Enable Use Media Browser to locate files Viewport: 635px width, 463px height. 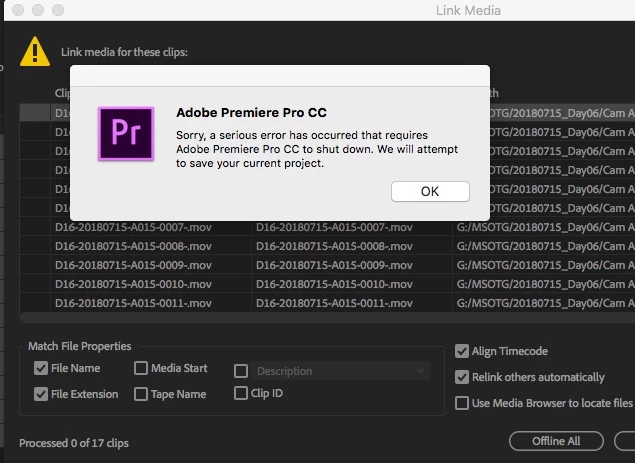[462, 403]
